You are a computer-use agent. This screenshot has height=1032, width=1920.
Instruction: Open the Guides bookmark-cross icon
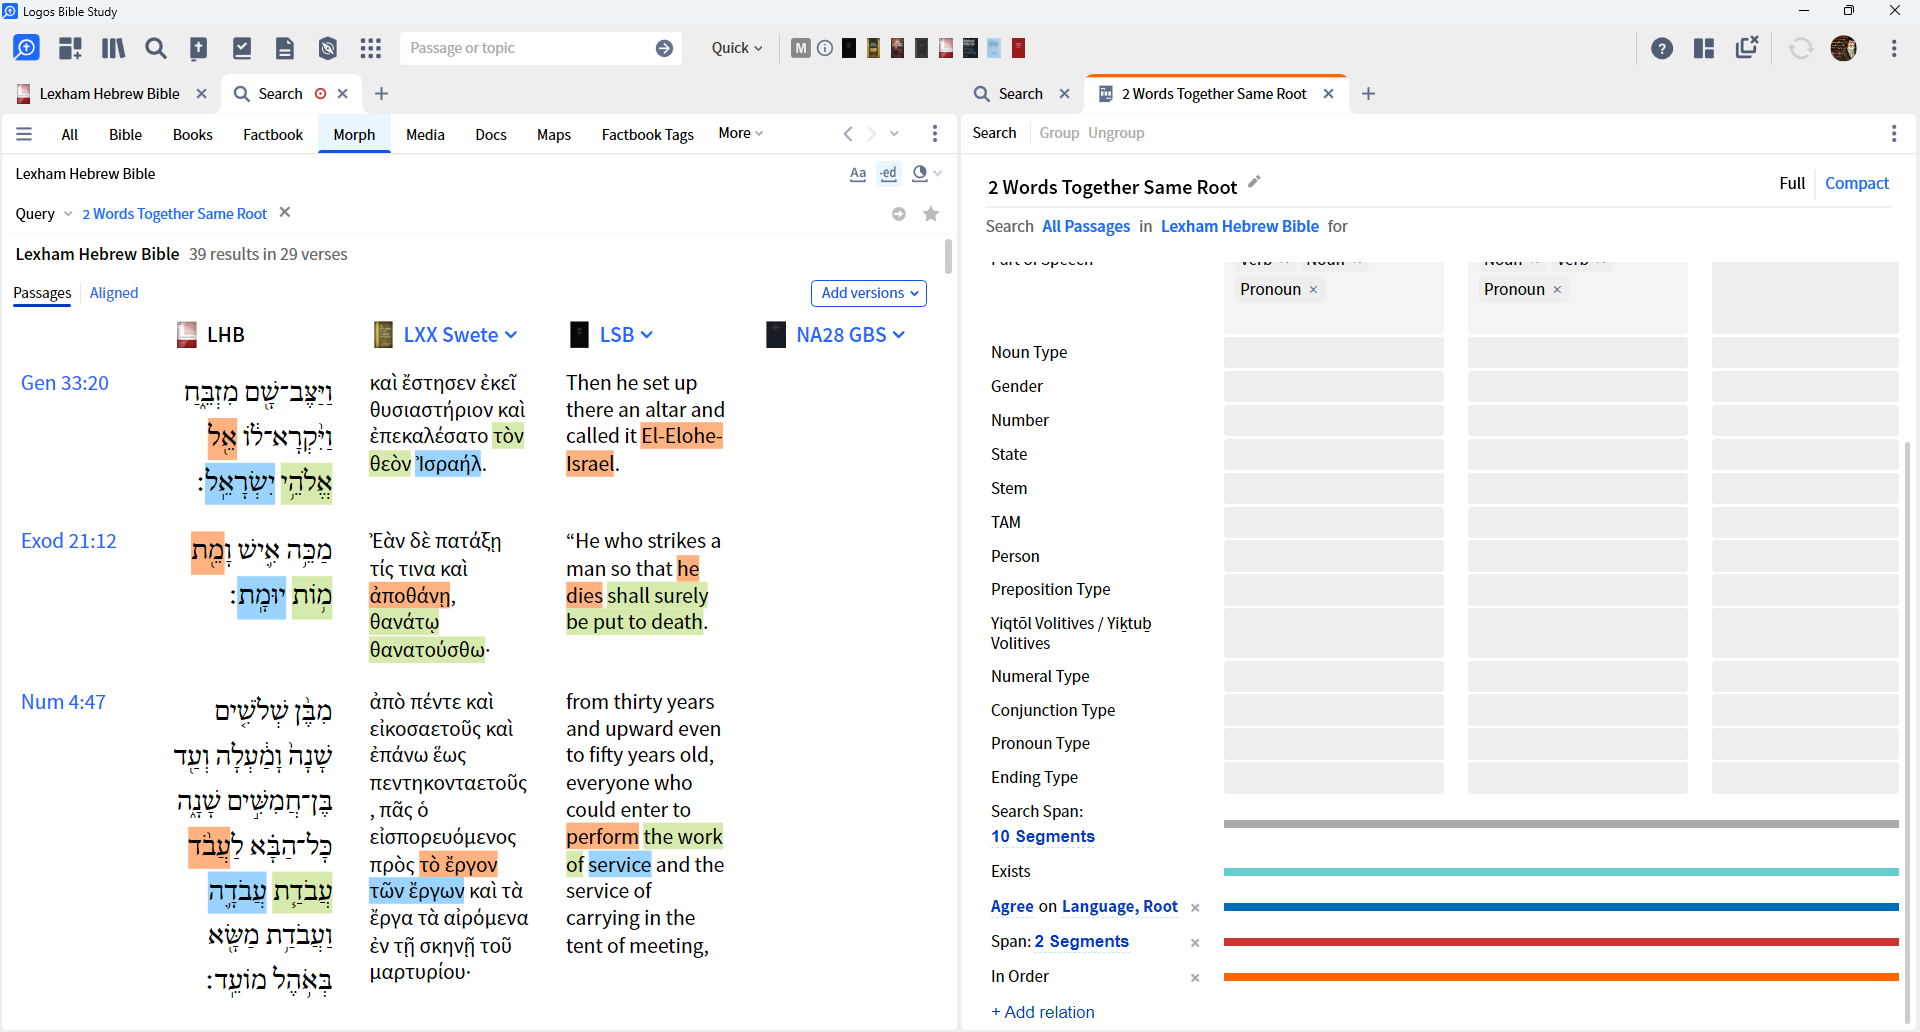(x=199, y=48)
